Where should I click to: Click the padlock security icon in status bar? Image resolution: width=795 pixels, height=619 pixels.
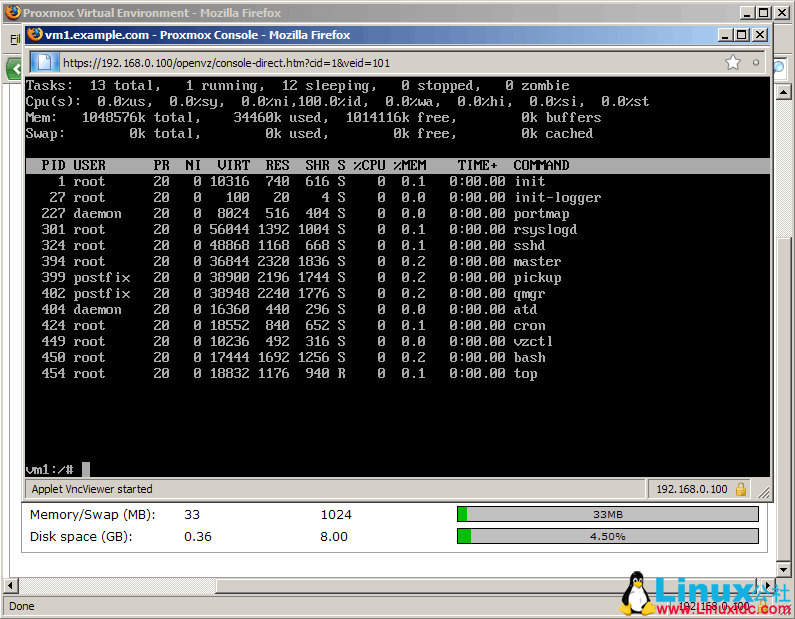point(741,489)
